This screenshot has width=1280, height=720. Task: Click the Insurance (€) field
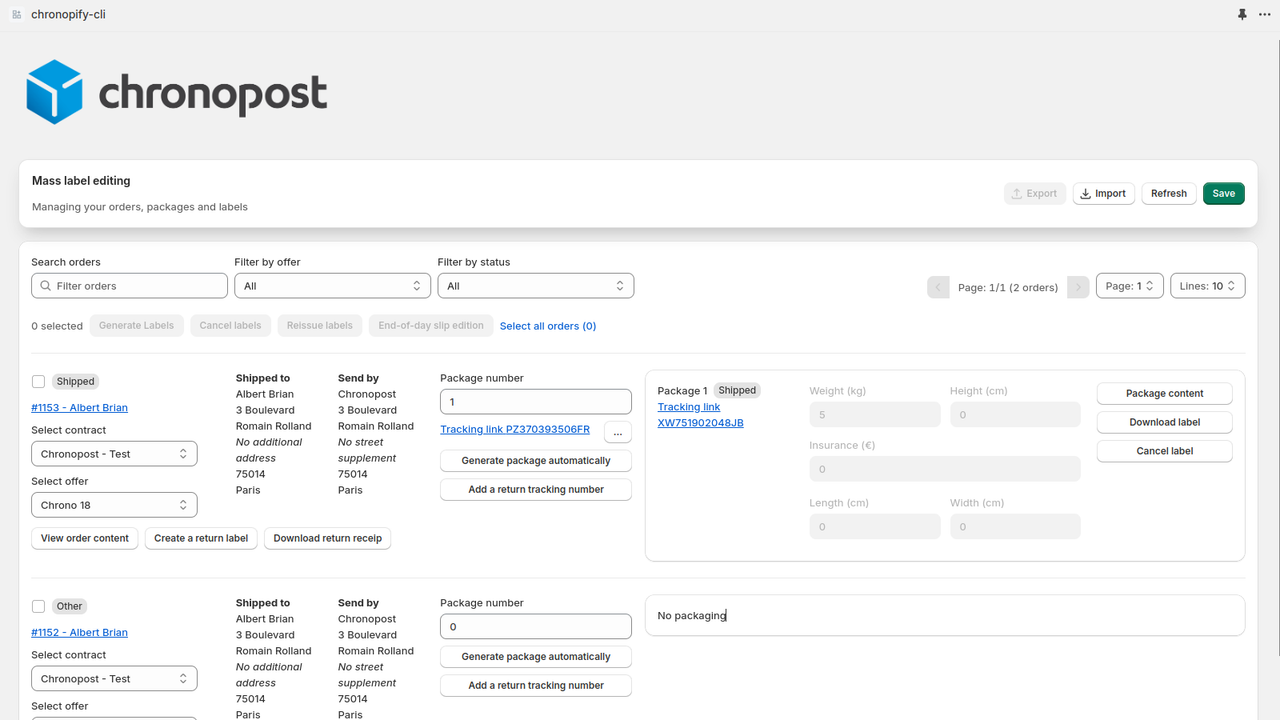pos(945,469)
